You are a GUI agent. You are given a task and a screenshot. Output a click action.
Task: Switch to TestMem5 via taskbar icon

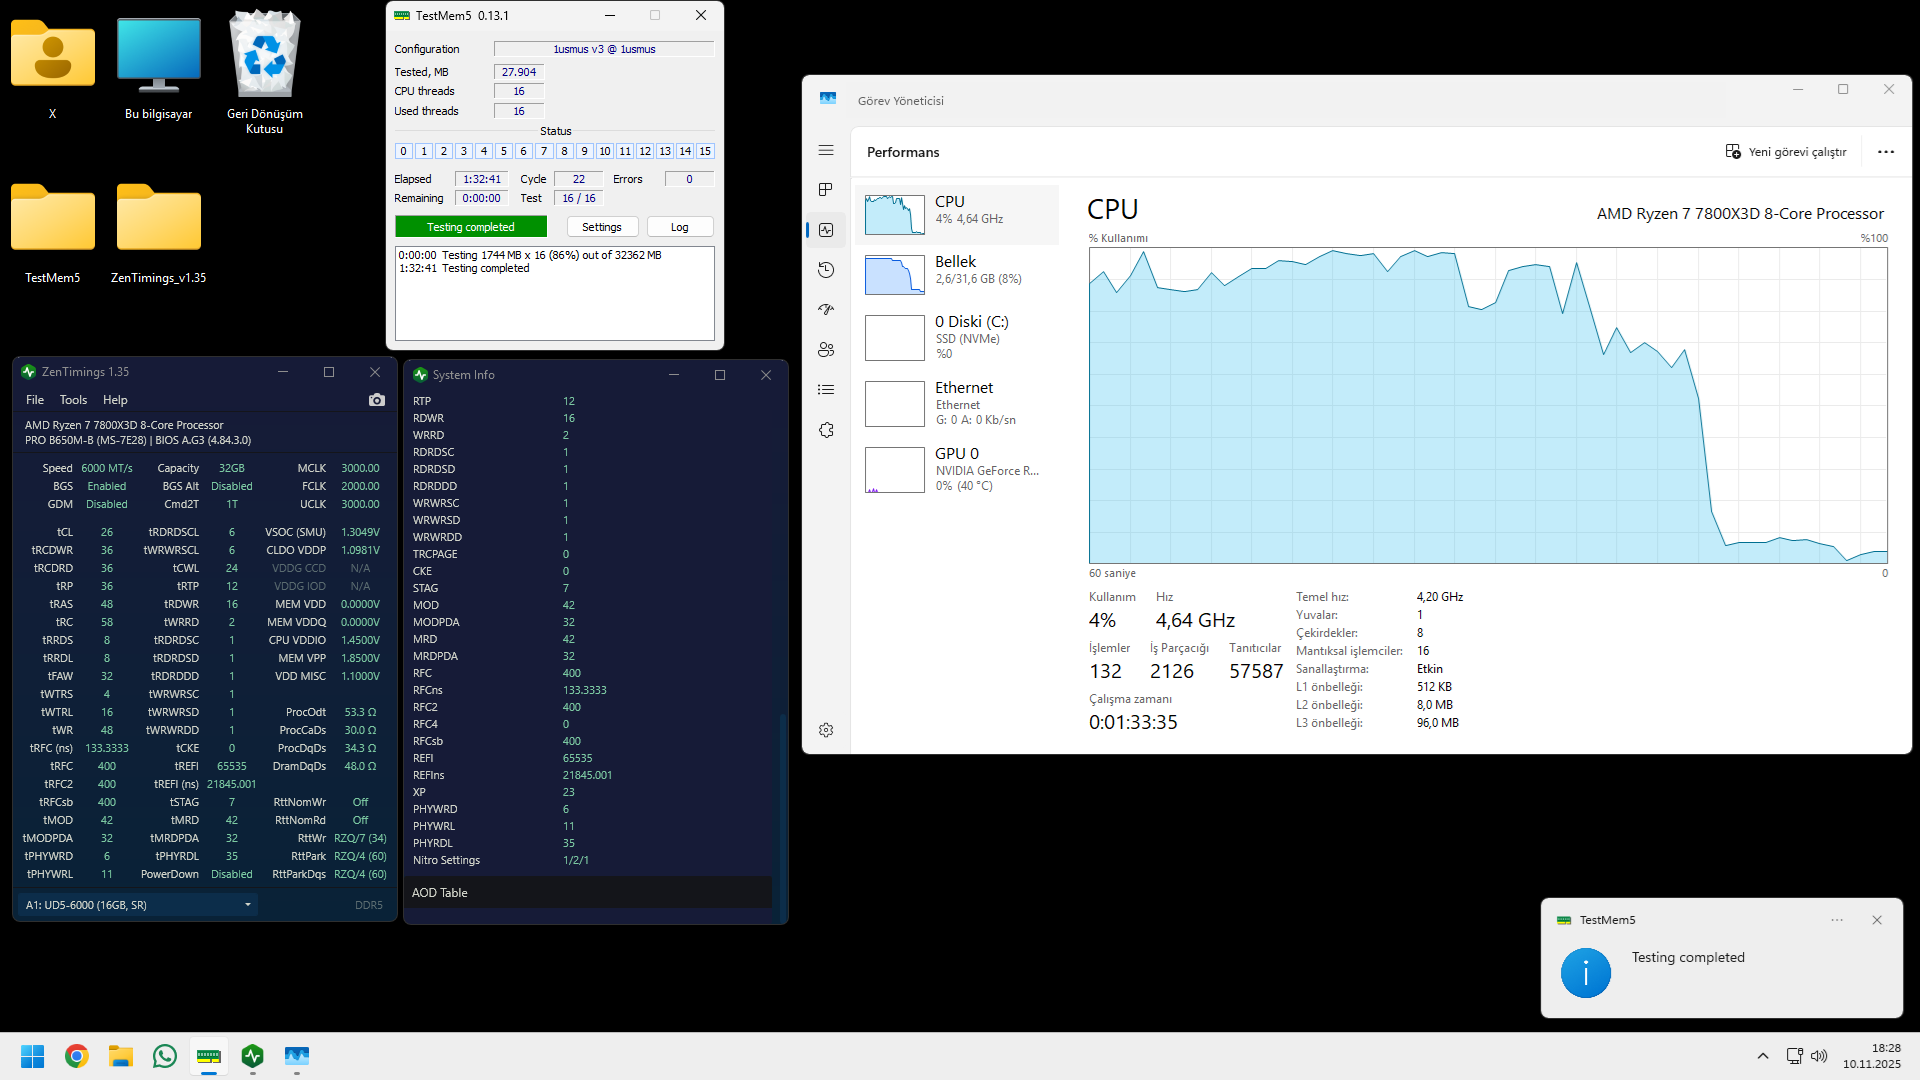[209, 1056]
